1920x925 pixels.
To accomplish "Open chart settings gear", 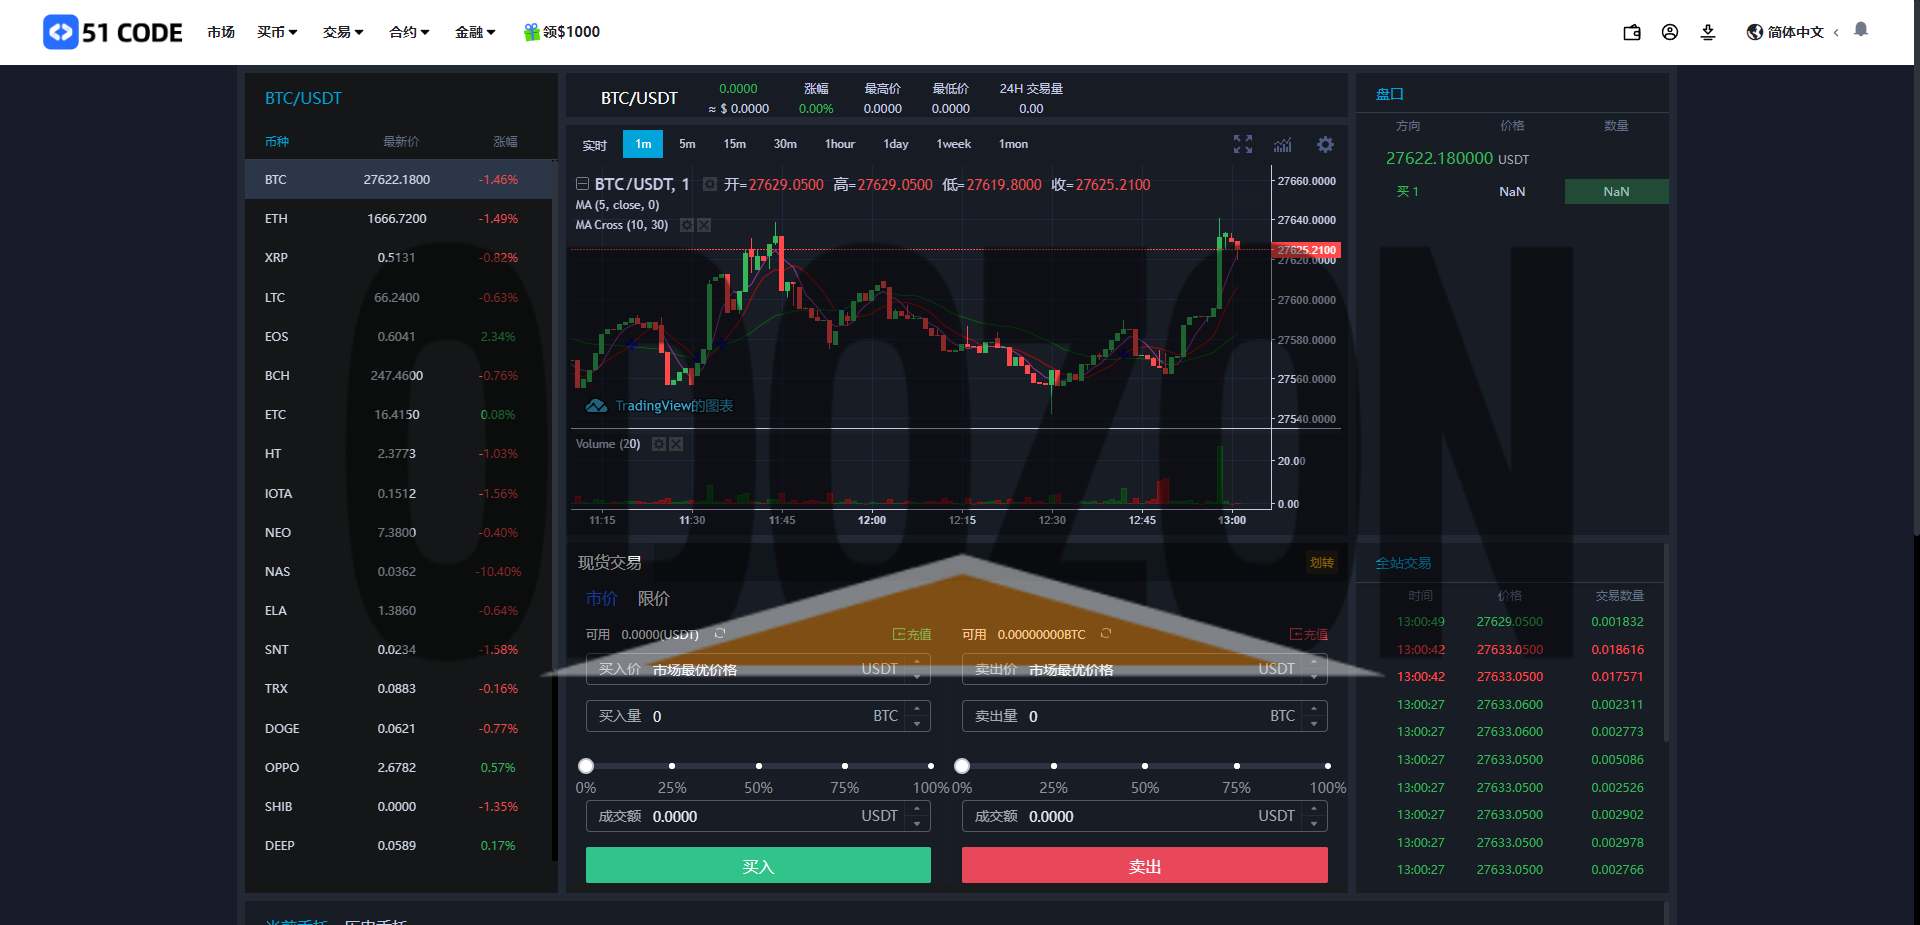I will coord(1325,144).
